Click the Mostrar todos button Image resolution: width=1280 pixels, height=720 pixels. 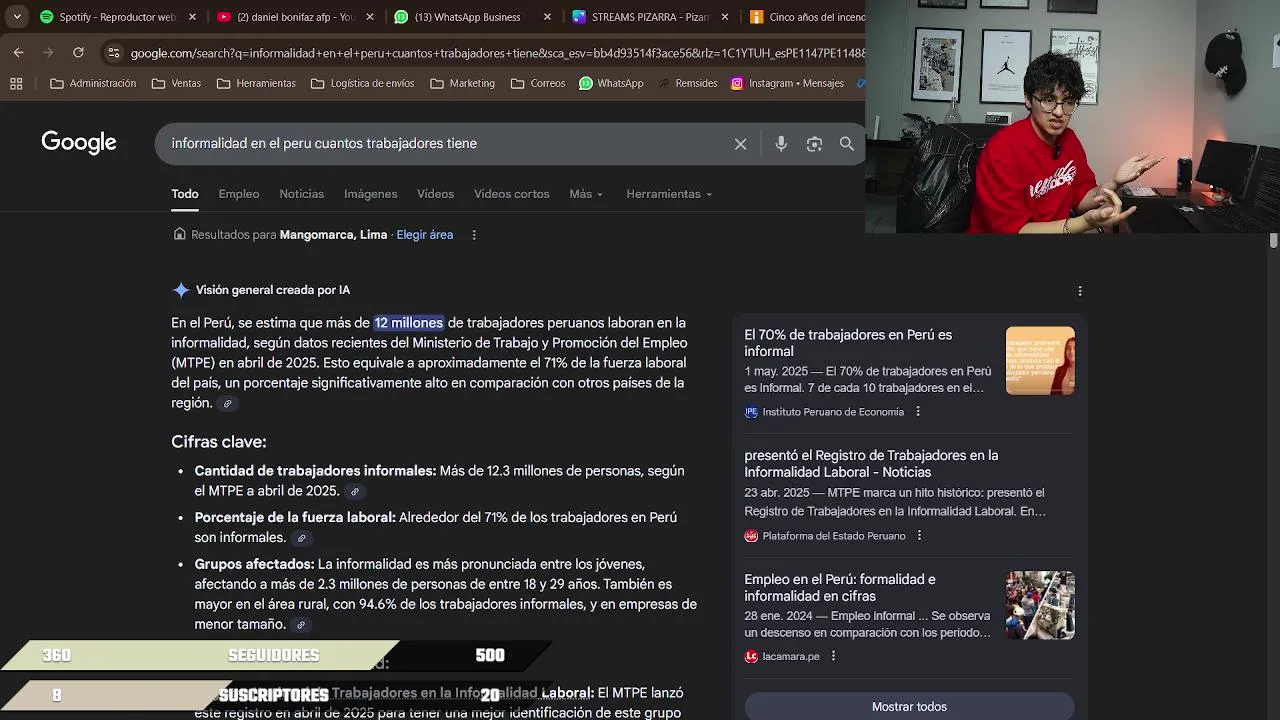909,706
